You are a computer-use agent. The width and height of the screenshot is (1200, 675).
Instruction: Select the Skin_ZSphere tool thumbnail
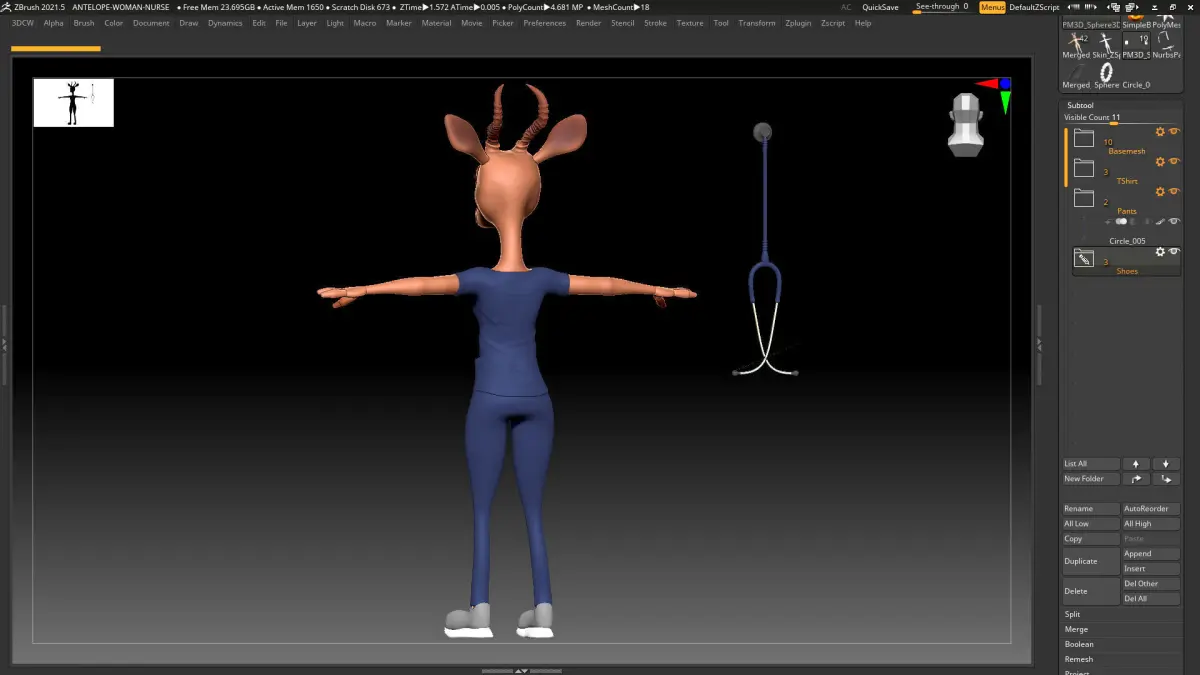(1106, 43)
